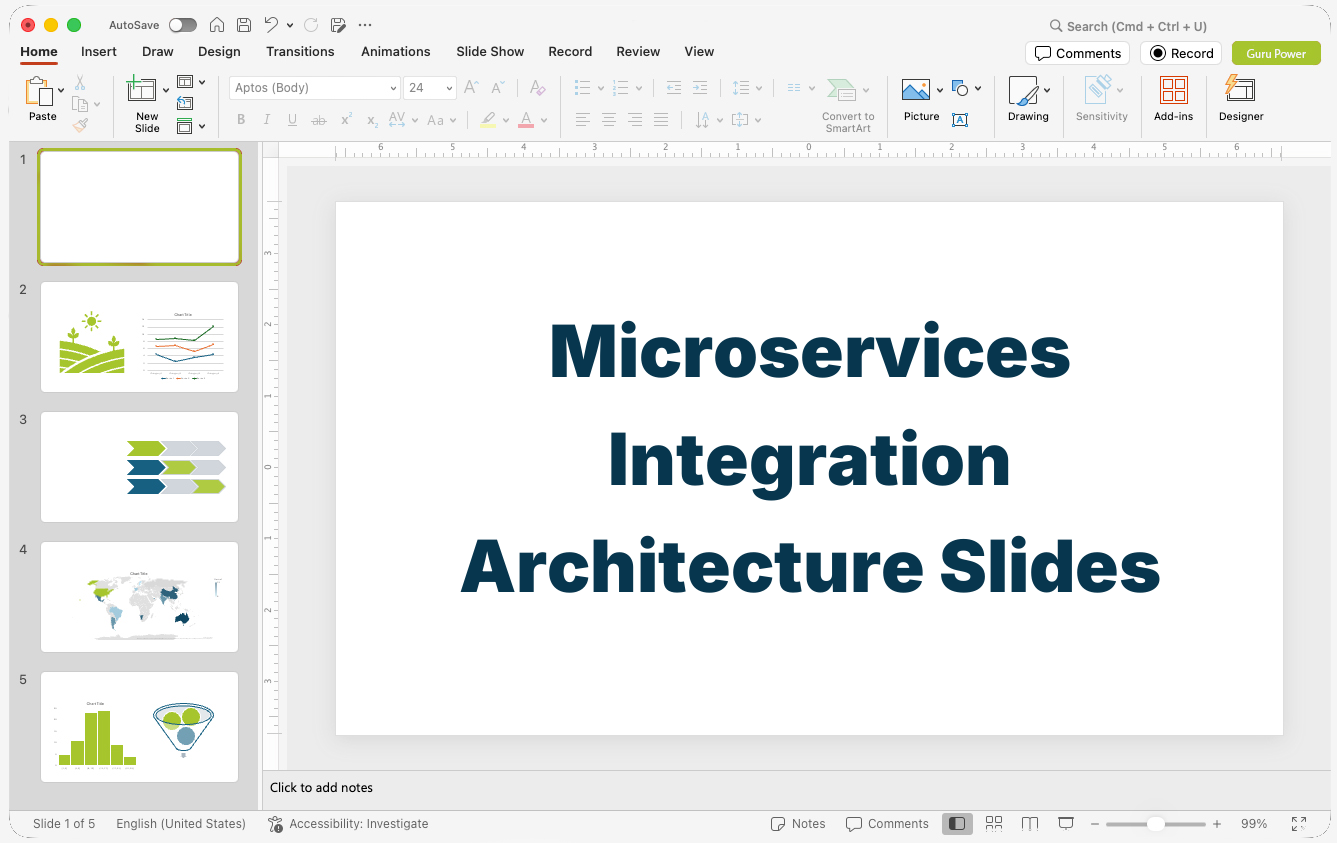This screenshot has width=1337, height=843.
Task: Click the Paste clipboard icon
Action: point(40,92)
